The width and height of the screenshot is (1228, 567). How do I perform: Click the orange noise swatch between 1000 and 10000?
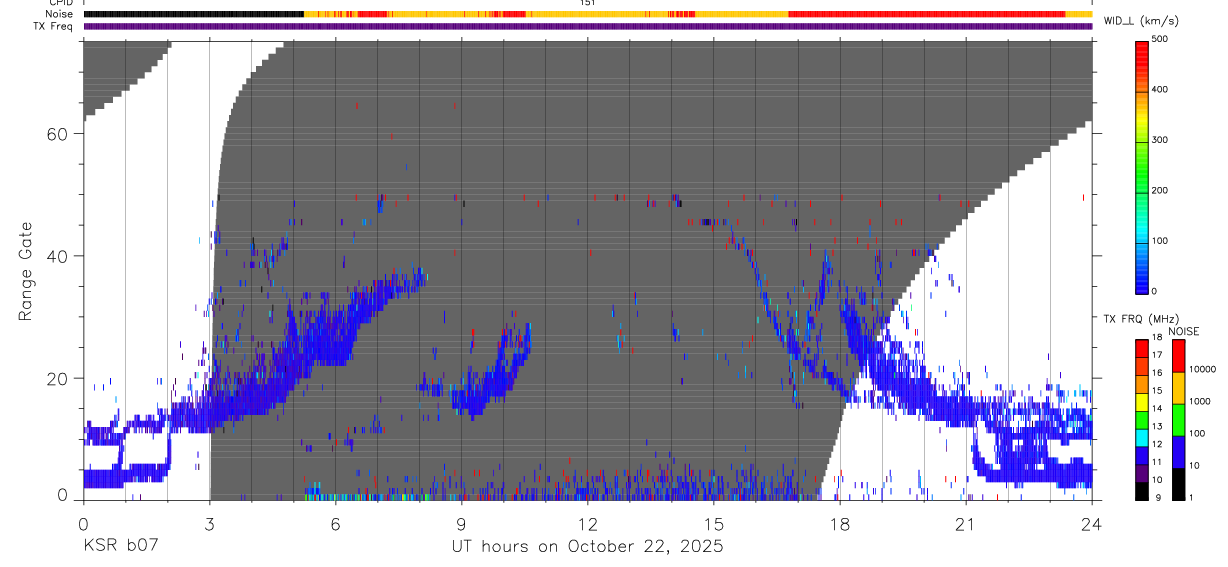pyautogui.click(x=1178, y=387)
